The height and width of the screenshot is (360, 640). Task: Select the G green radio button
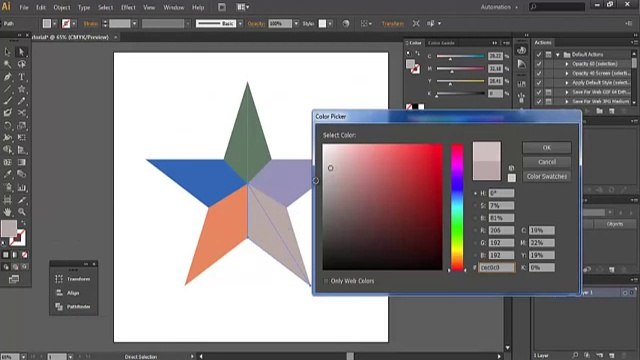475,243
